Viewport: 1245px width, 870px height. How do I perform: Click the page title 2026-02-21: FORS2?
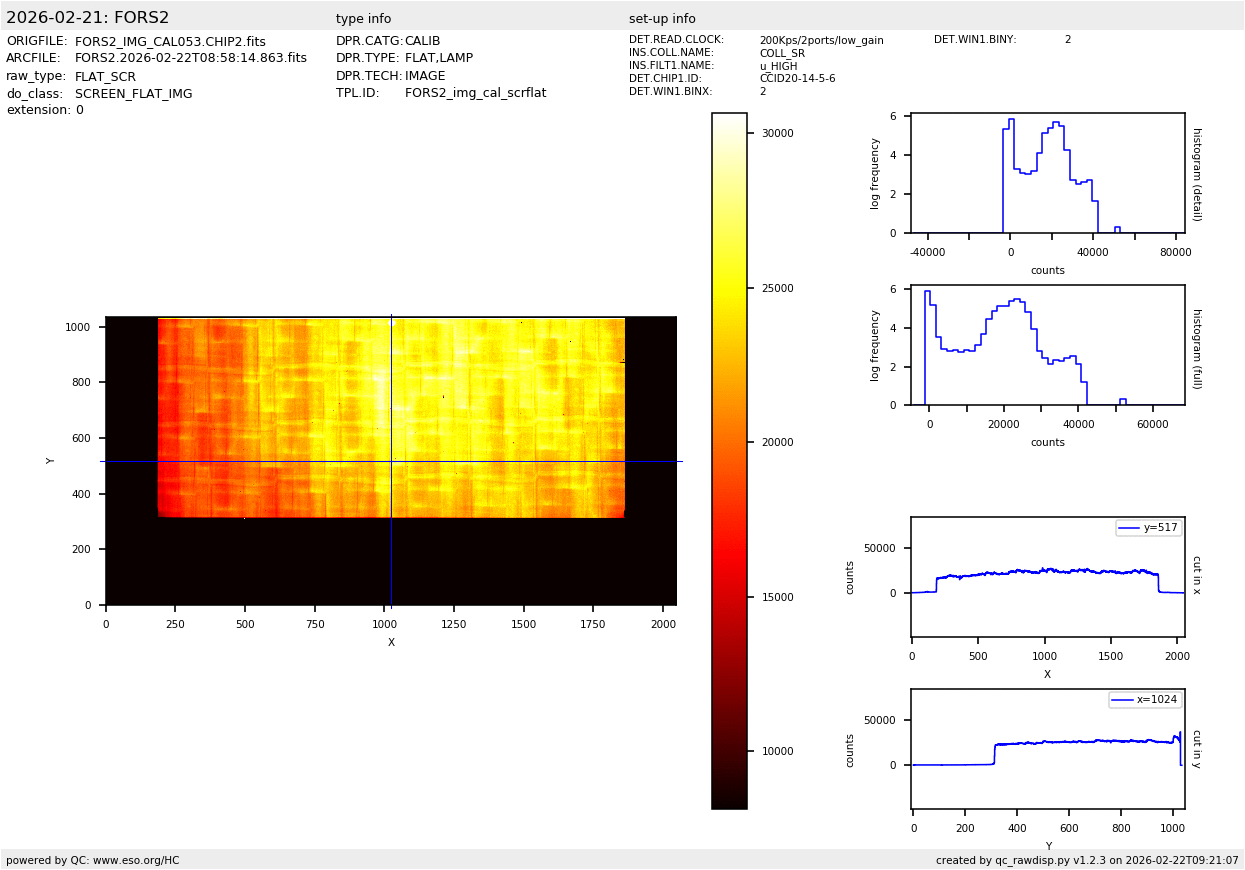[x=88, y=18]
